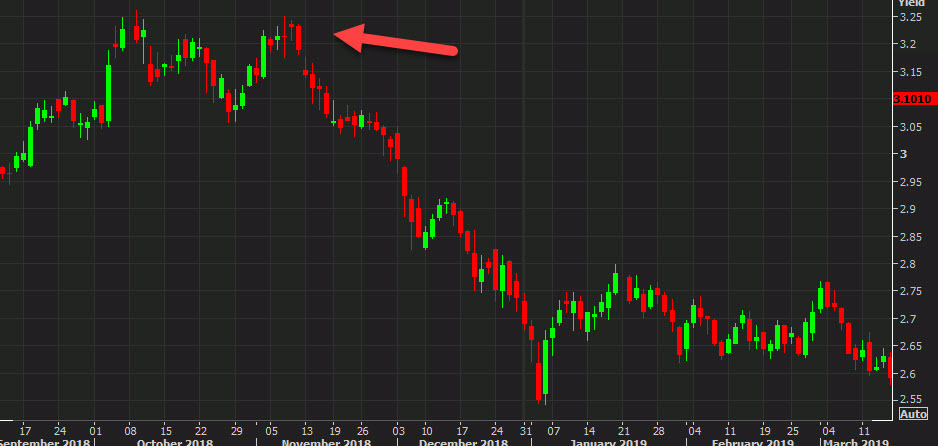Click the 2.6 yield axis label
This screenshot has width=938, height=446.
tap(907, 374)
